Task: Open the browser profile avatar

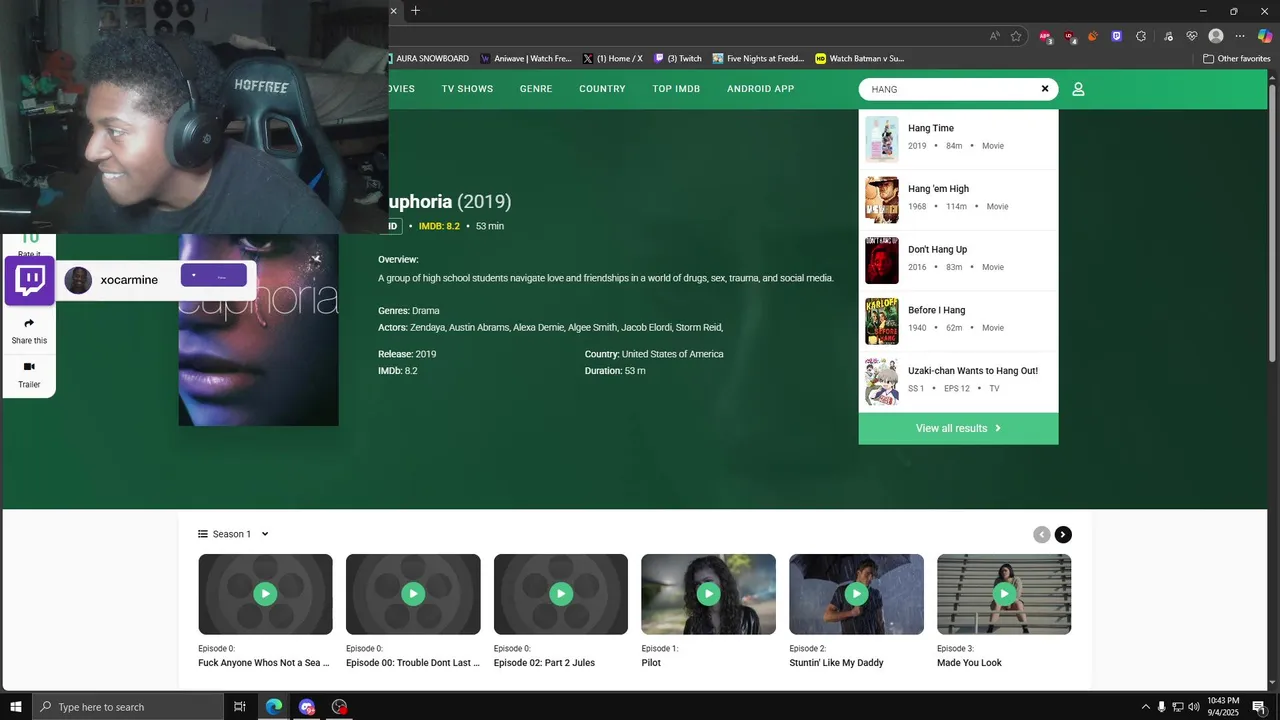Action: (x=1216, y=36)
